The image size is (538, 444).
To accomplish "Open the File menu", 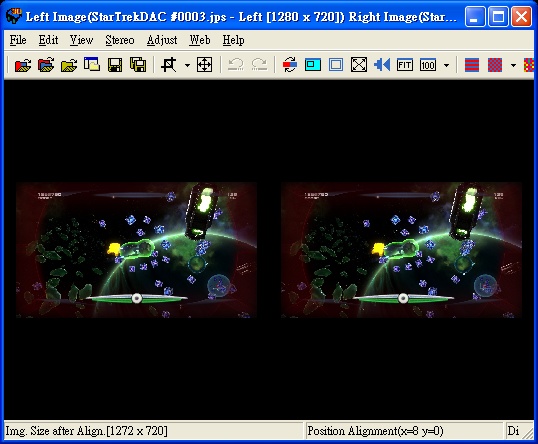I will tap(18, 40).
